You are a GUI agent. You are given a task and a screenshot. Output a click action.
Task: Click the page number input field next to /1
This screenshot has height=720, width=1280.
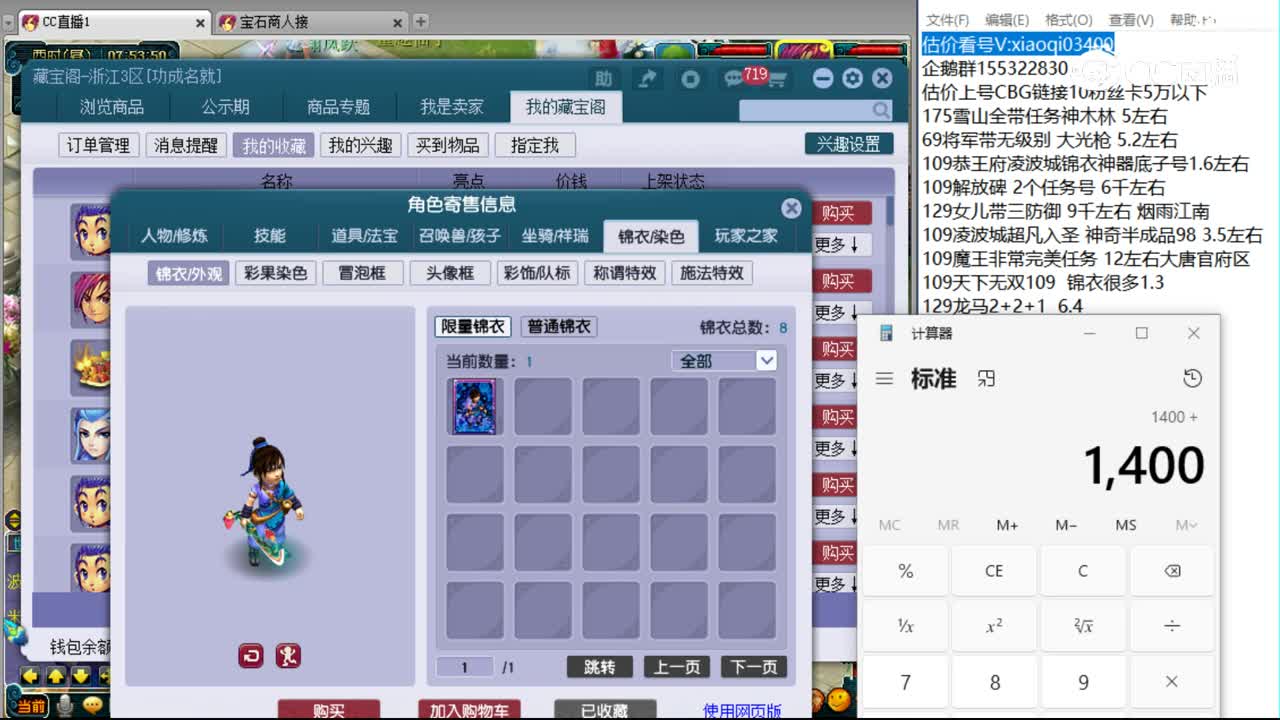[464, 667]
